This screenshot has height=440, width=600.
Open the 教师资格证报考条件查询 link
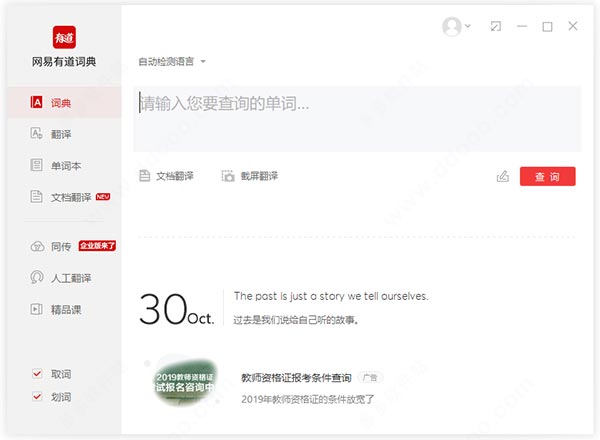pos(296,378)
